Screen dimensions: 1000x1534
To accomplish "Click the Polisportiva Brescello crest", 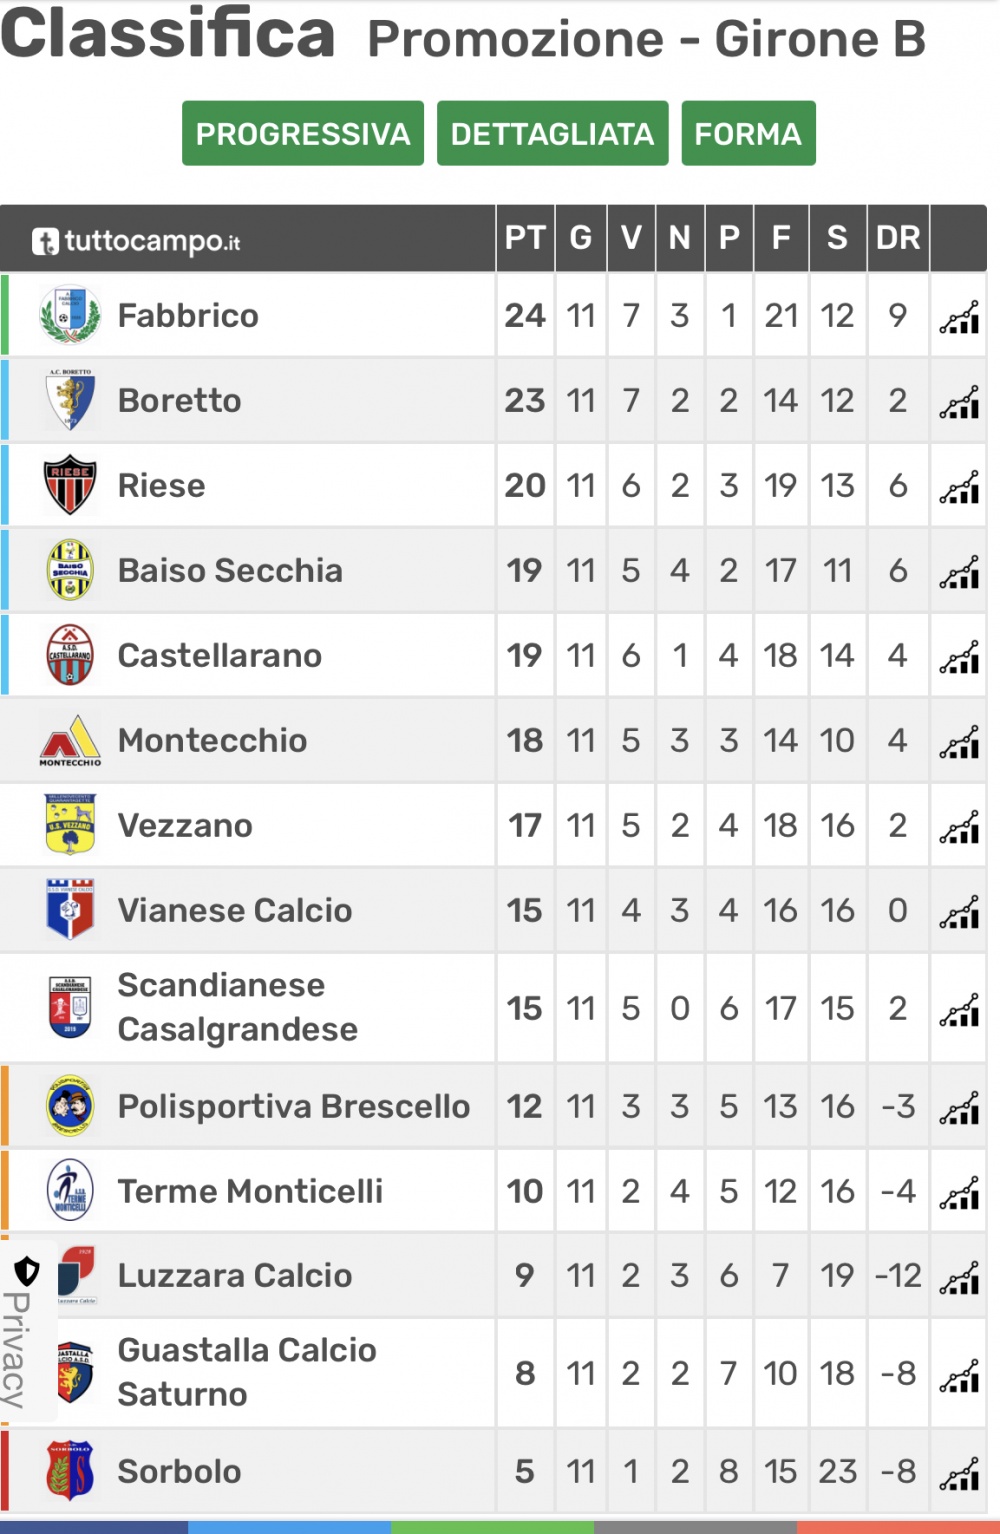I will [x=70, y=1106].
